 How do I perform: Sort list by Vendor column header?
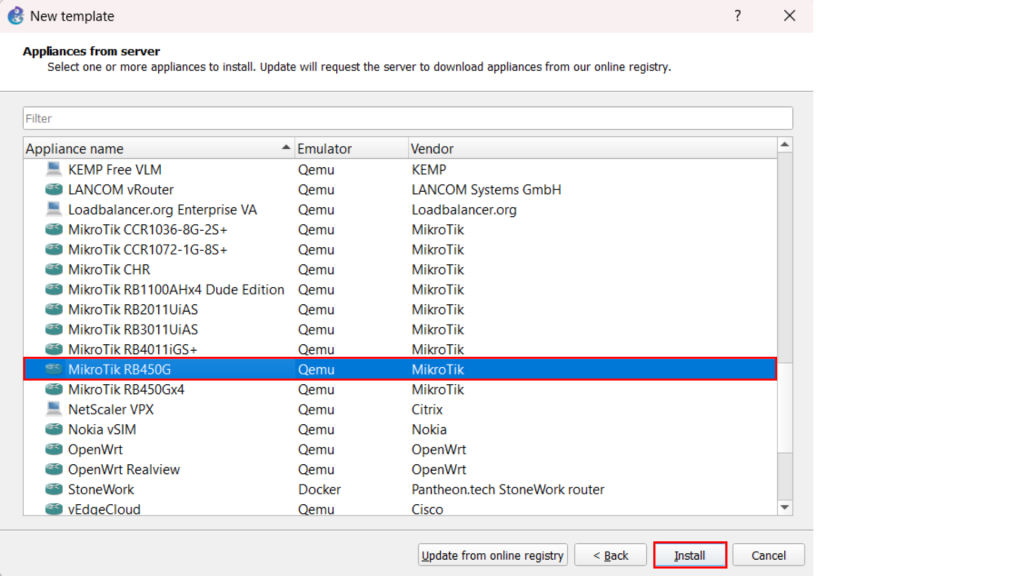point(590,148)
